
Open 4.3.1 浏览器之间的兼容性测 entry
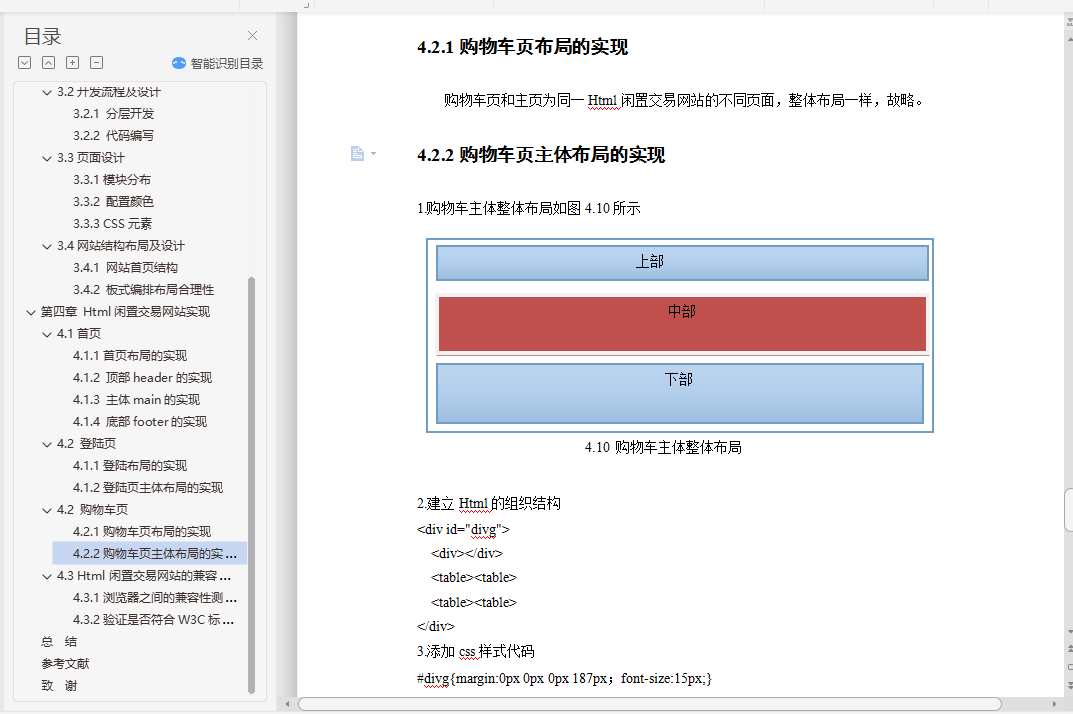point(155,598)
